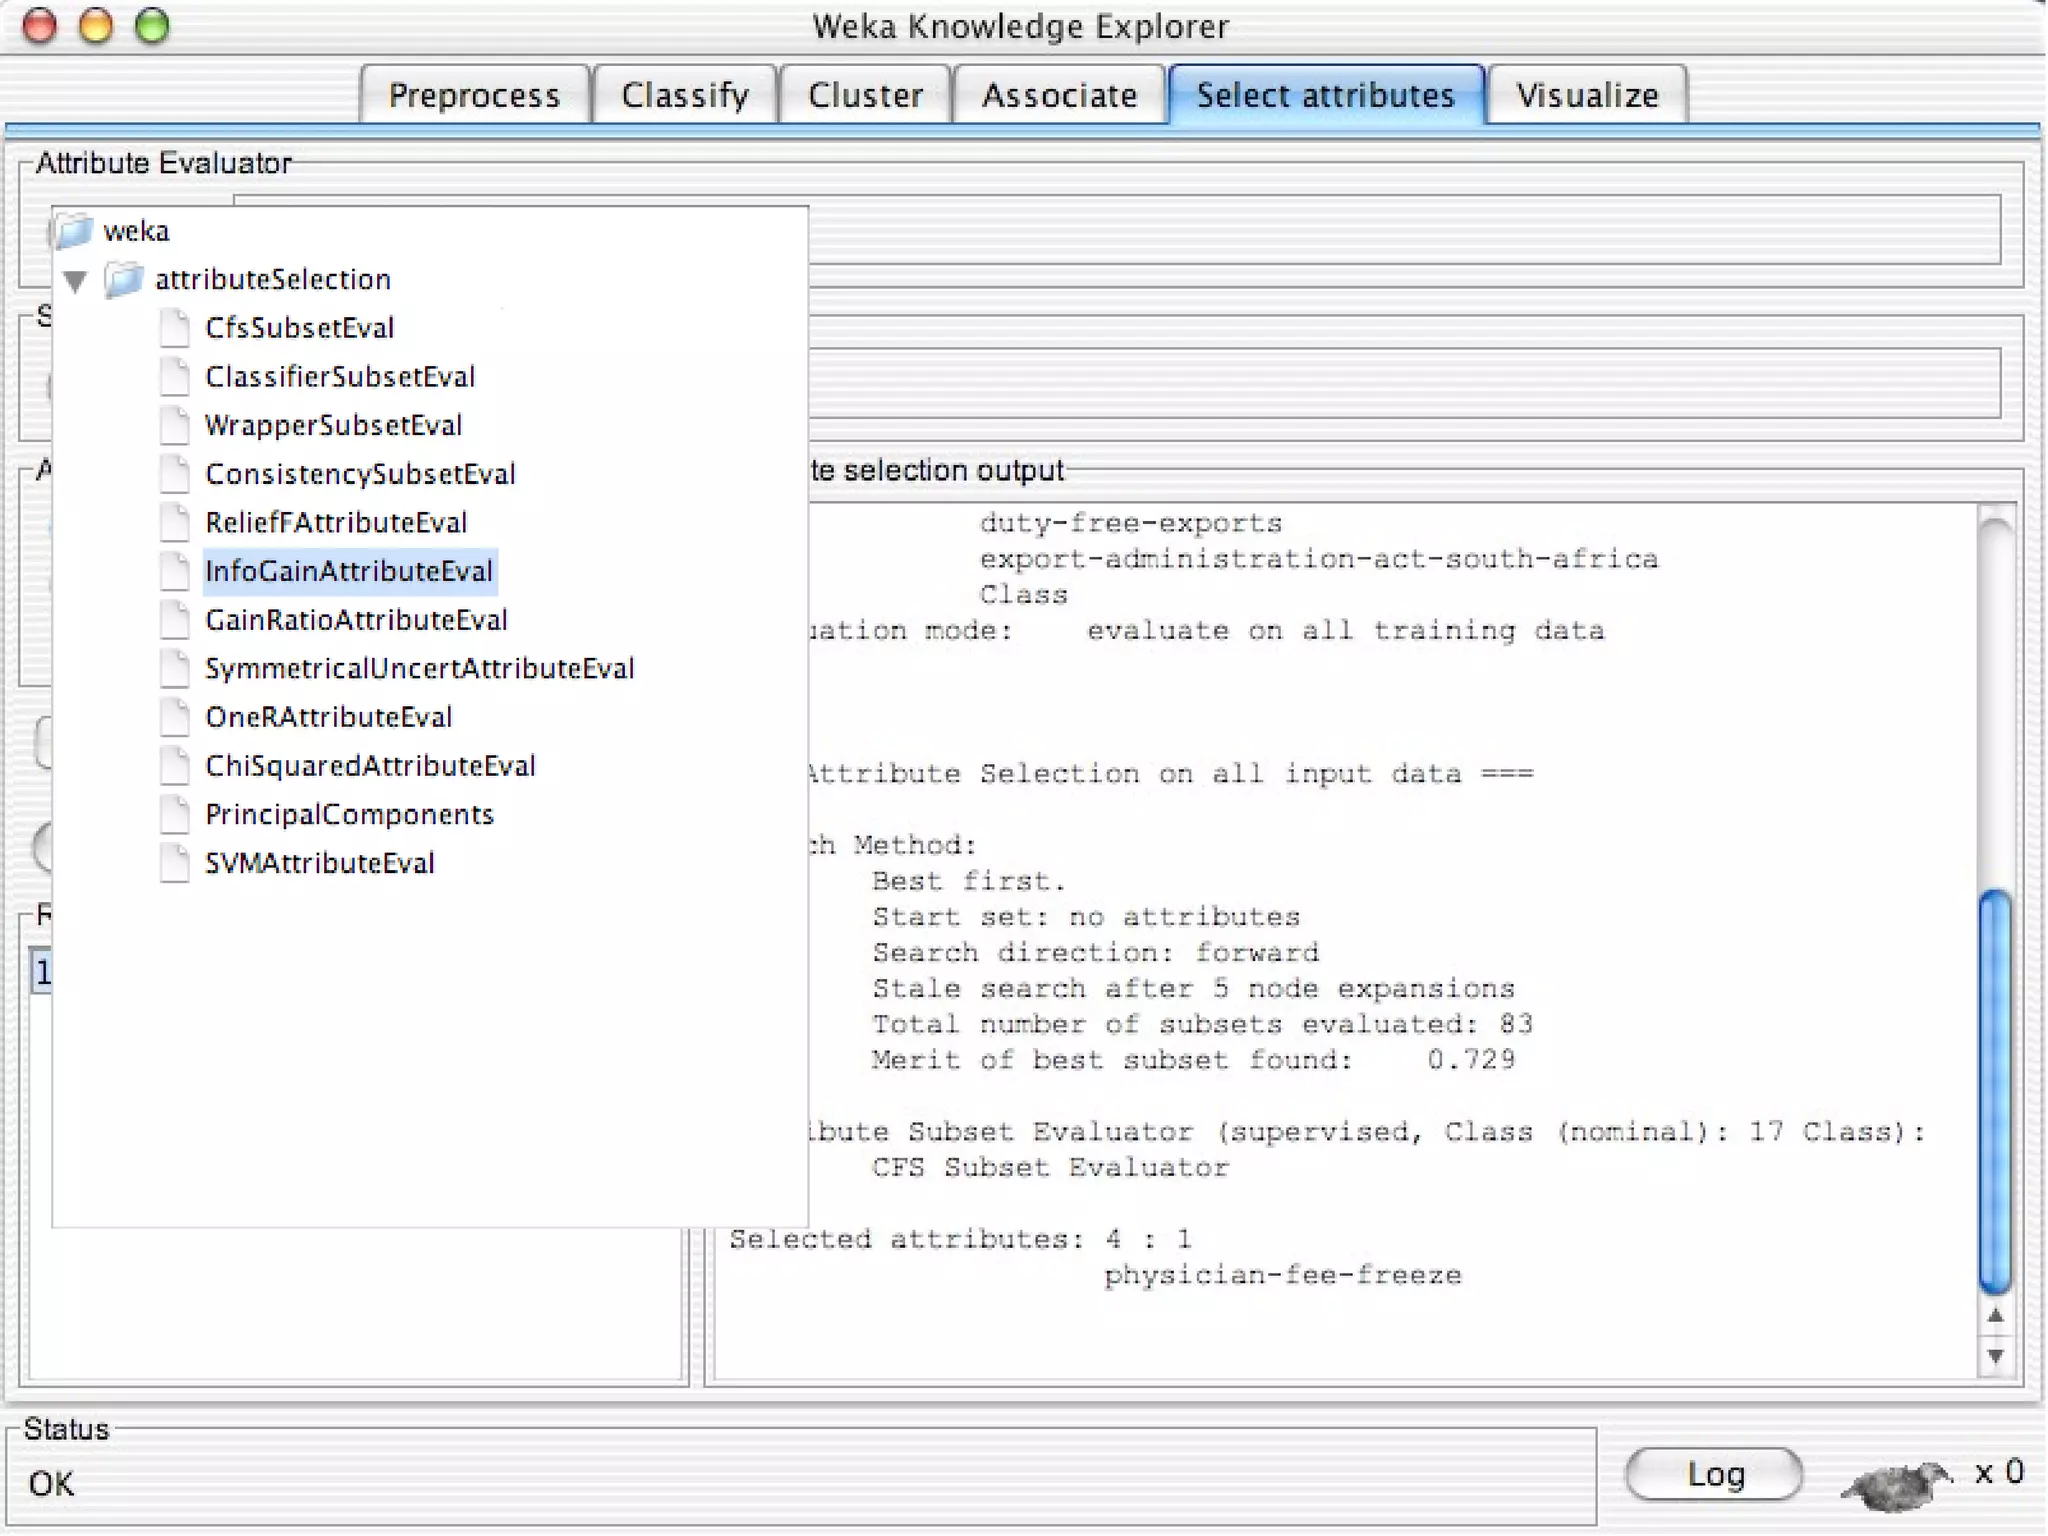
Task: Click the output scrollbar down arrow
Action: [x=1995, y=1356]
